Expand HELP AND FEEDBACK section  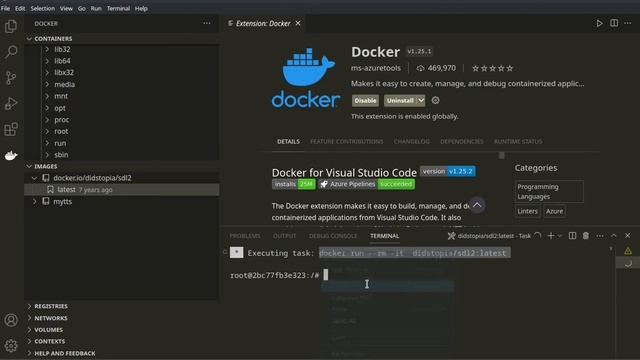(29, 353)
